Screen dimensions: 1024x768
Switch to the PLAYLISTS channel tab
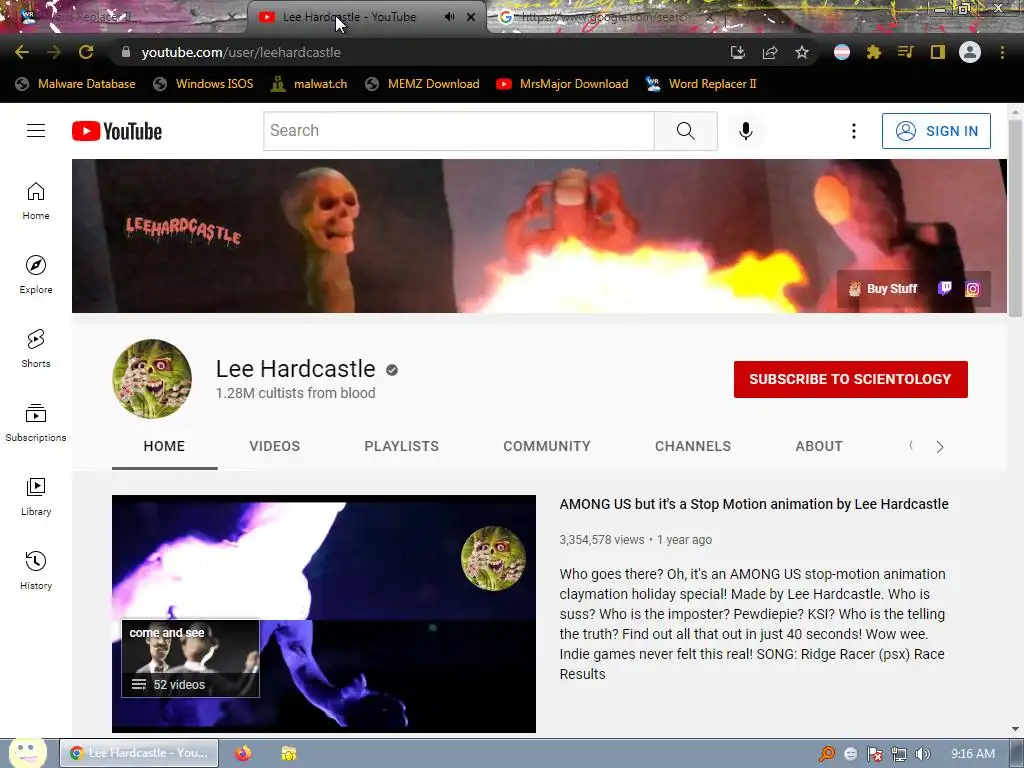[x=402, y=446]
